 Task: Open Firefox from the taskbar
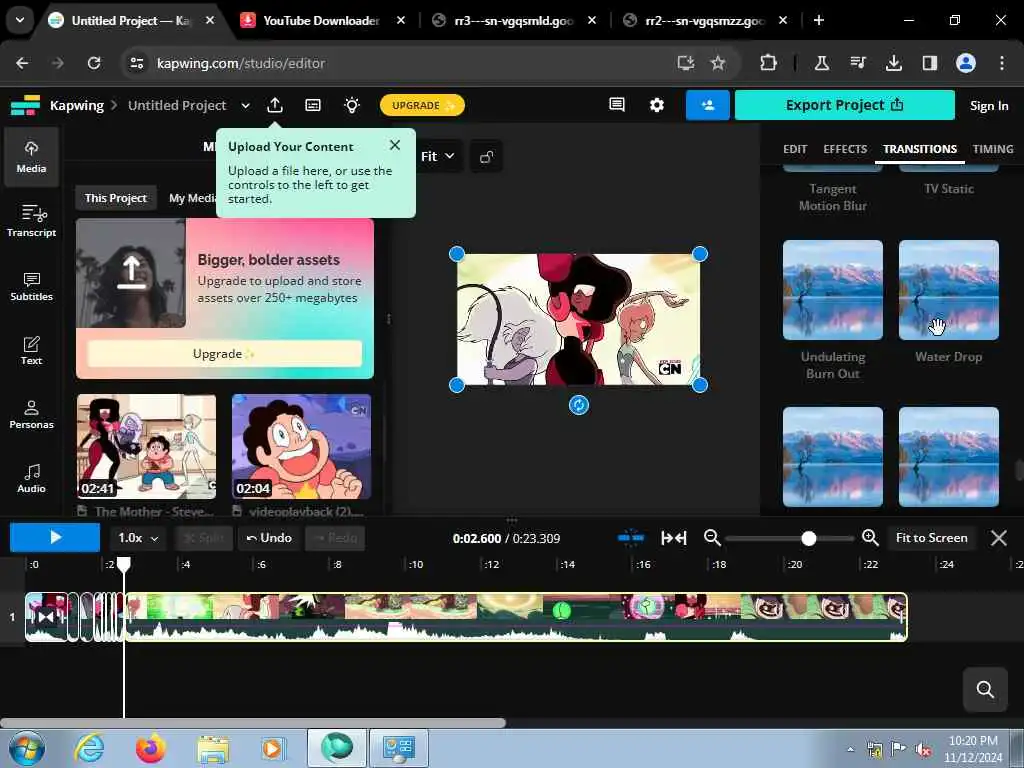coord(150,748)
